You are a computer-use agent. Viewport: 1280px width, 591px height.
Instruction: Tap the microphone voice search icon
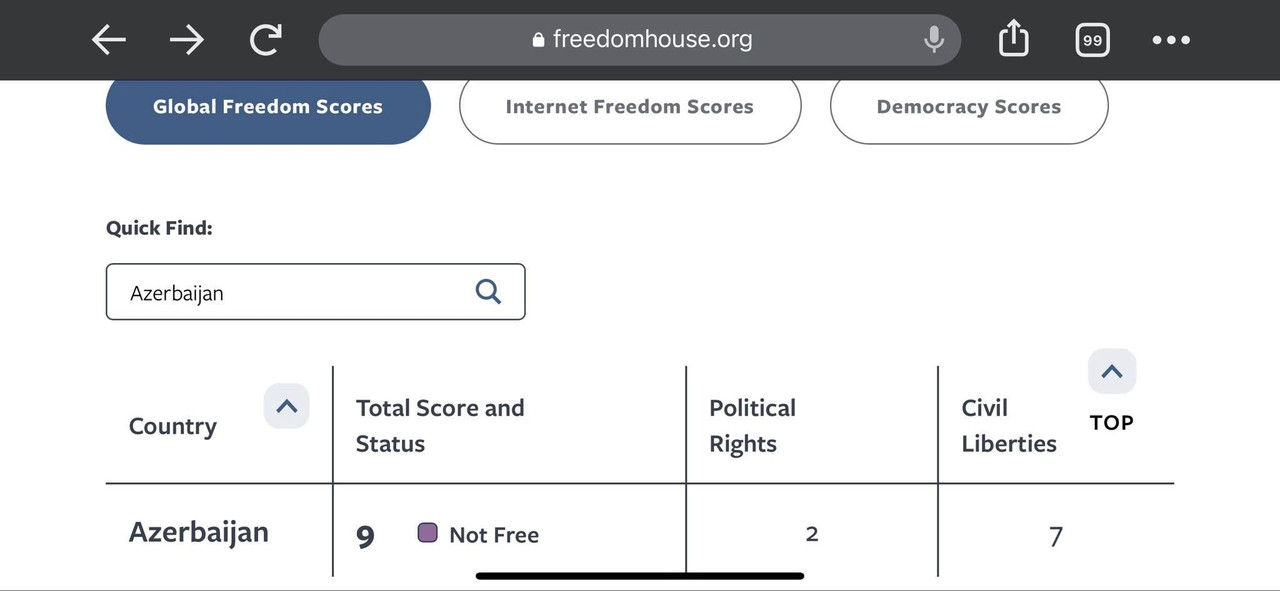933,40
